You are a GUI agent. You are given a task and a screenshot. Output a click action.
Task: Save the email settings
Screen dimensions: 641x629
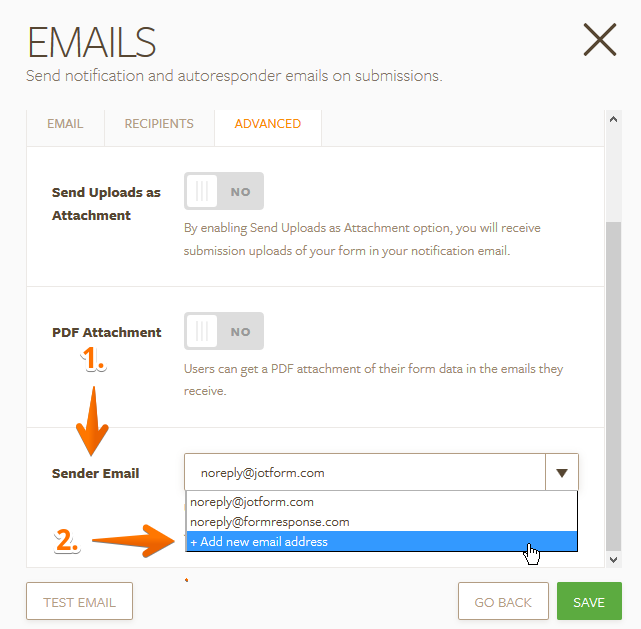click(x=589, y=602)
